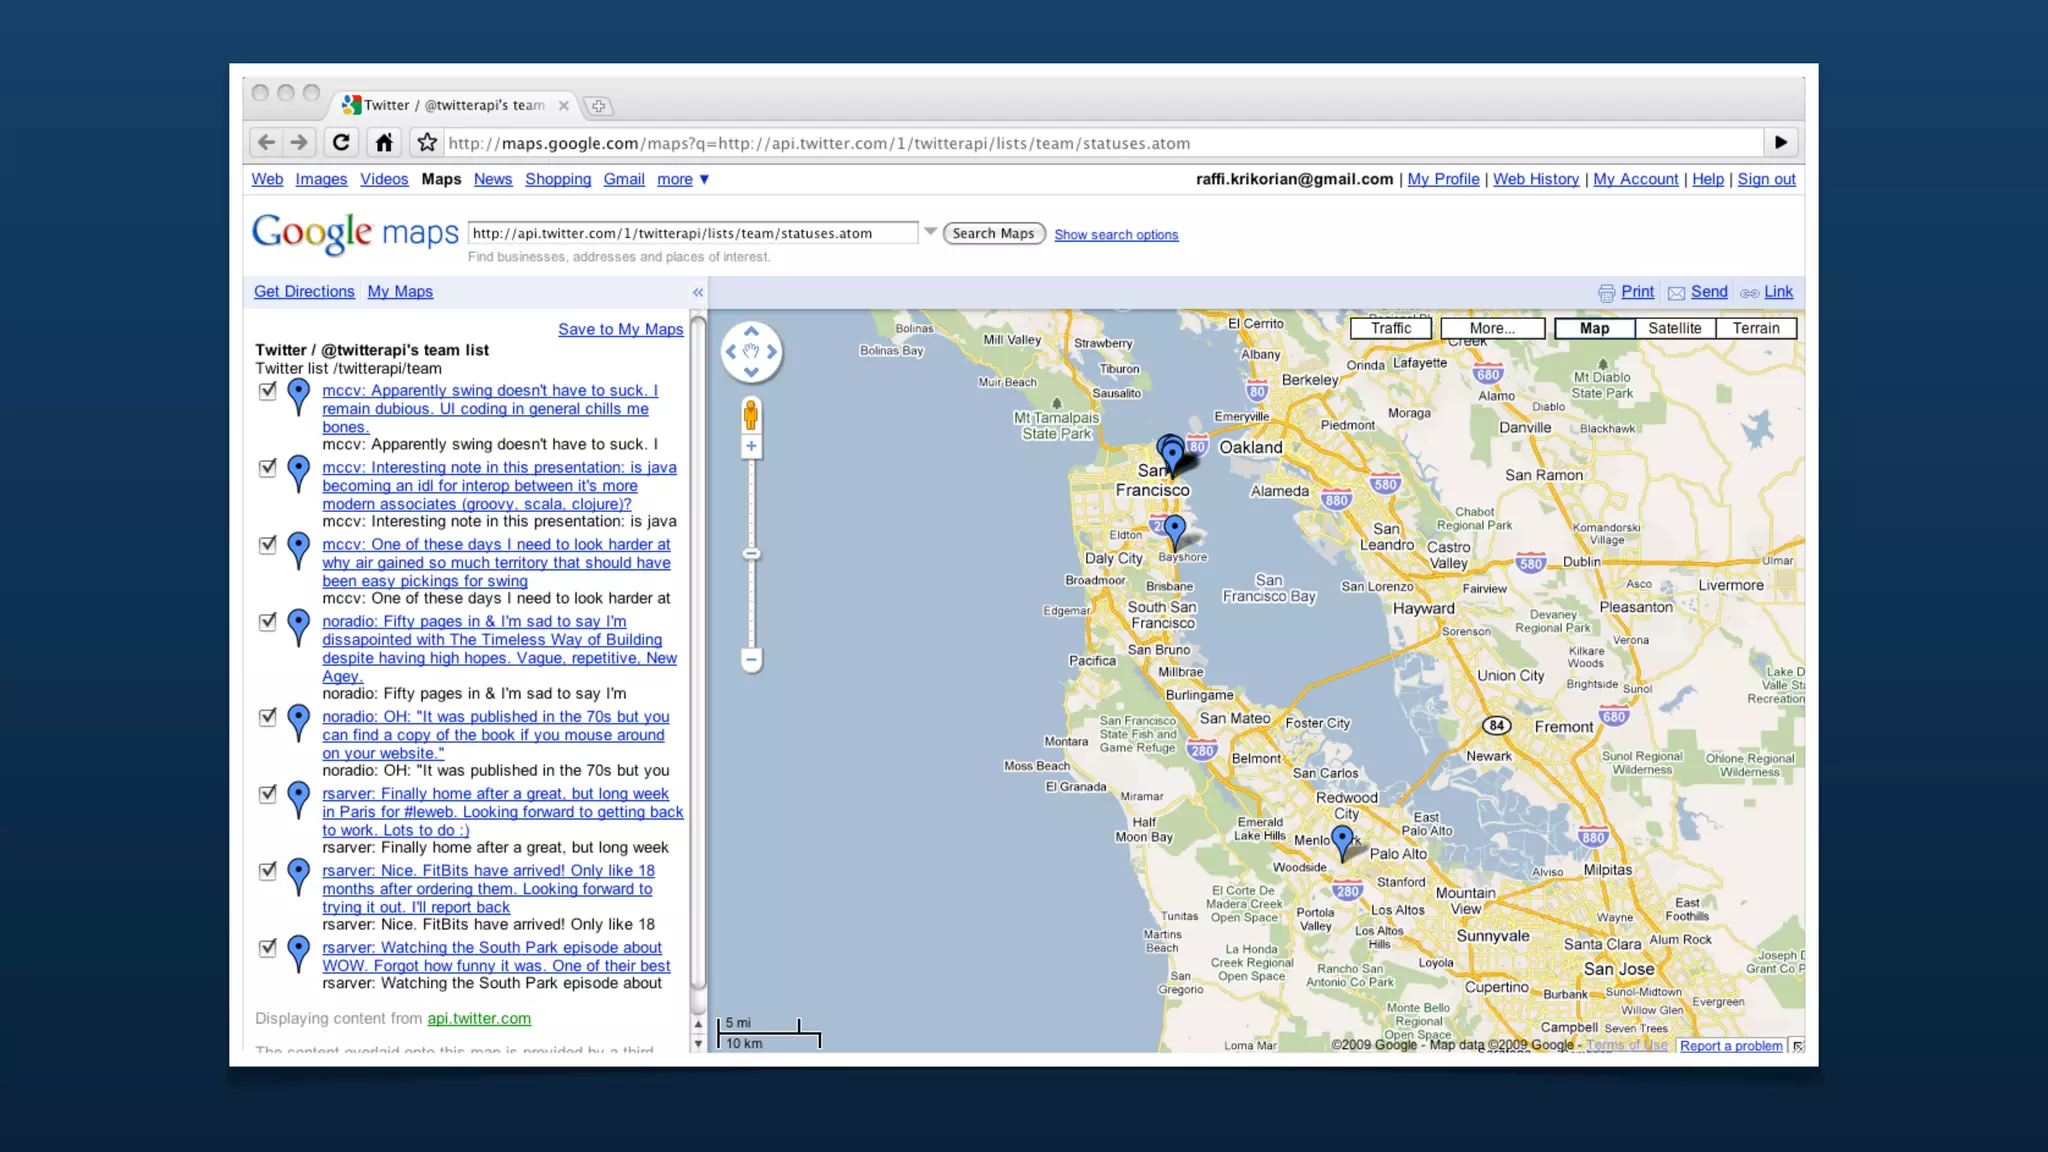Pan map up with arrow control
2048x1152 pixels.
(x=751, y=331)
